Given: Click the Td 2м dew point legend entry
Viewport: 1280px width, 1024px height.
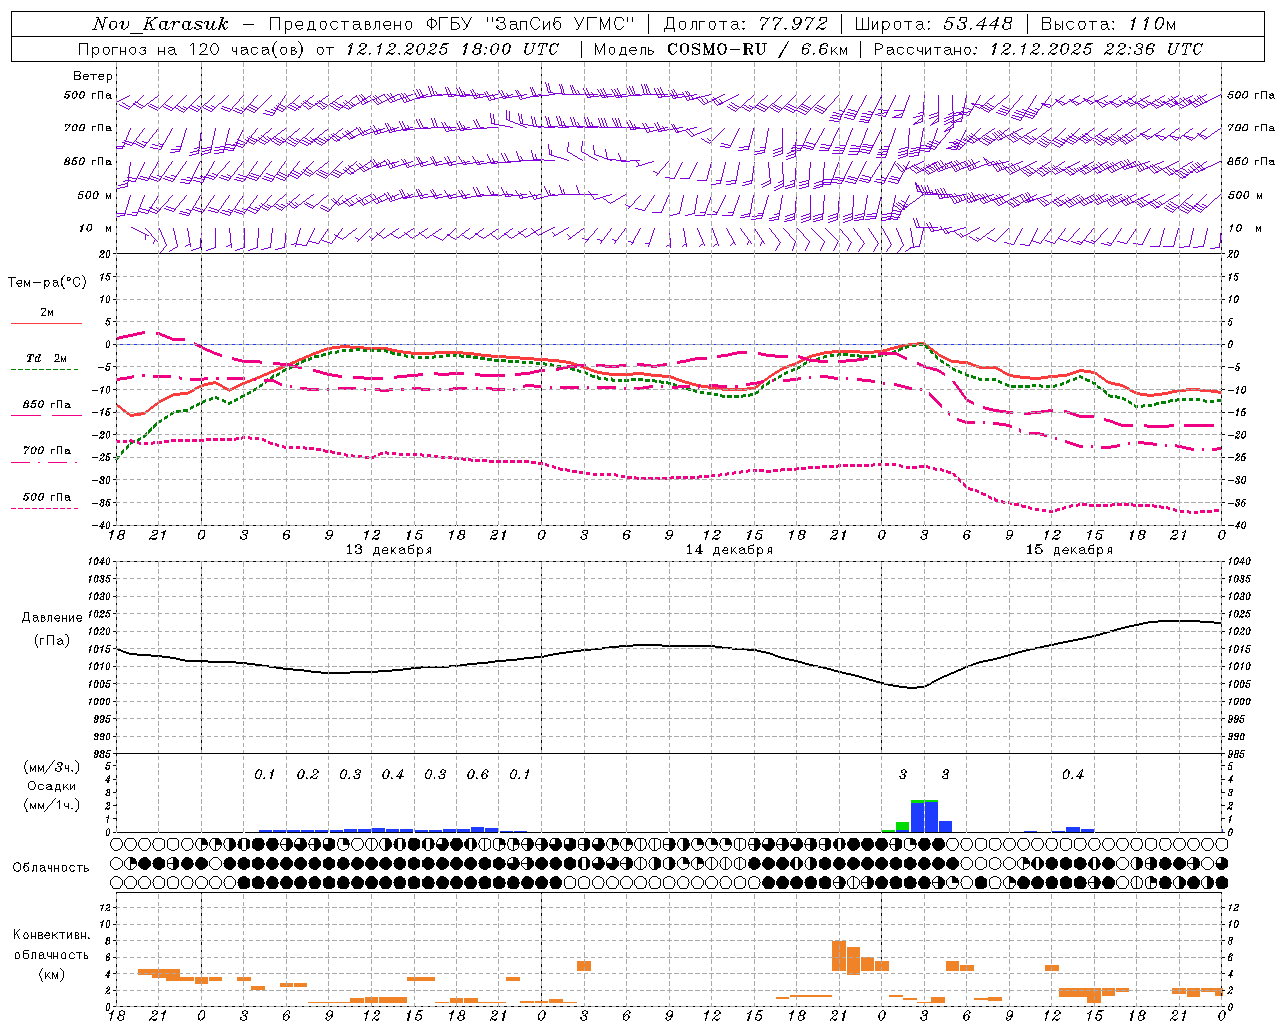Looking at the screenshot, I should (47, 358).
